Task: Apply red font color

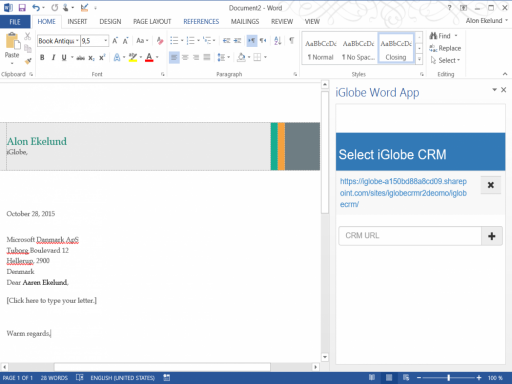Action: tap(149, 58)
